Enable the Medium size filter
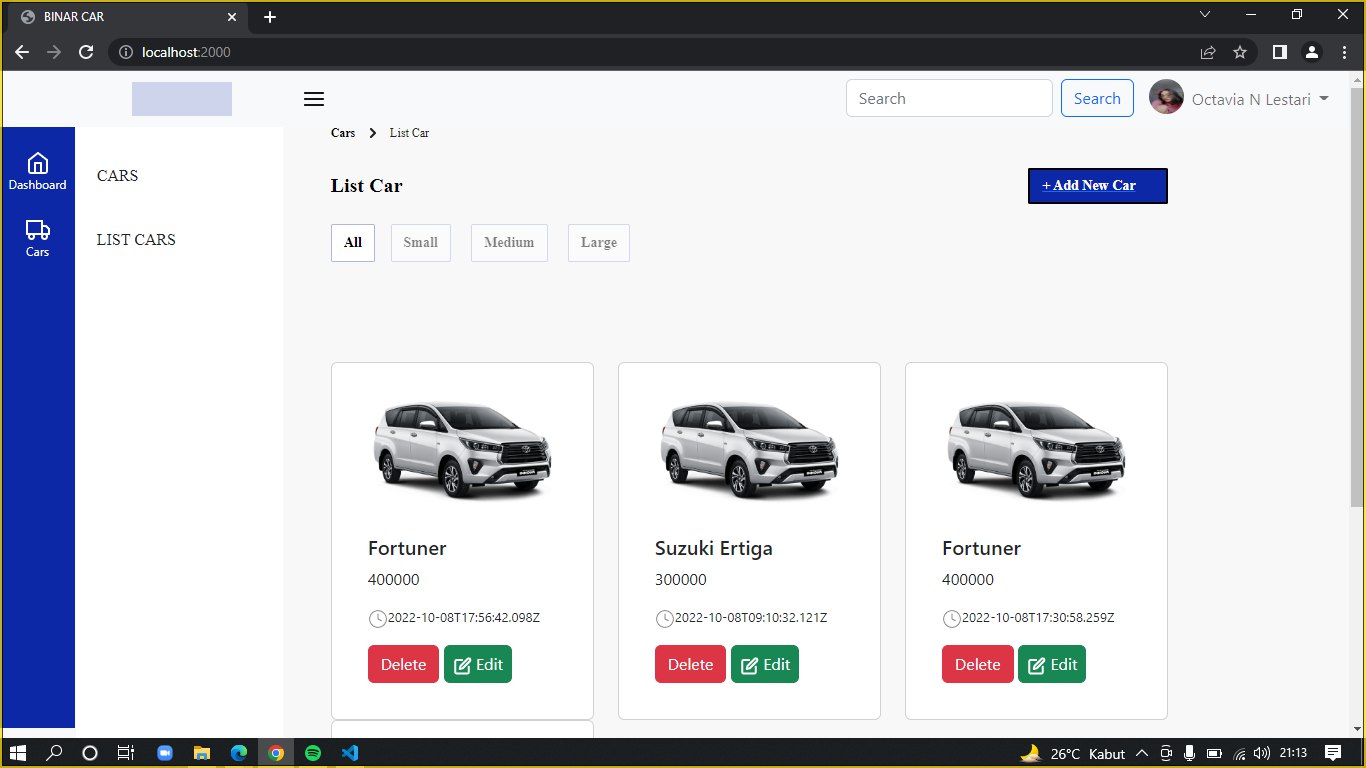This screenshot has width=1366, height=768. (509, 242)
